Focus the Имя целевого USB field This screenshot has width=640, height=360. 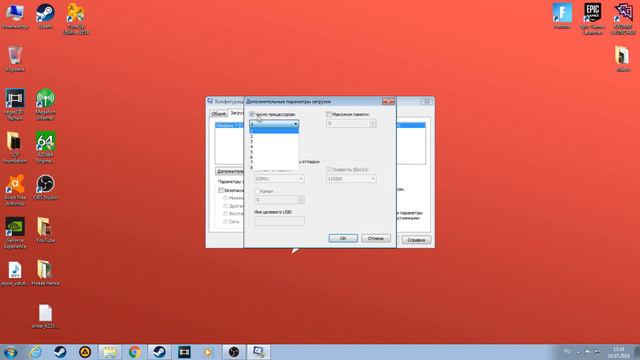tap(279, 221)
